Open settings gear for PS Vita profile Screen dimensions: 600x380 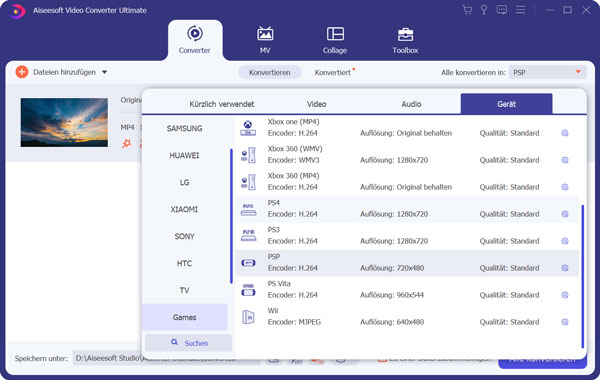(565, 295)
